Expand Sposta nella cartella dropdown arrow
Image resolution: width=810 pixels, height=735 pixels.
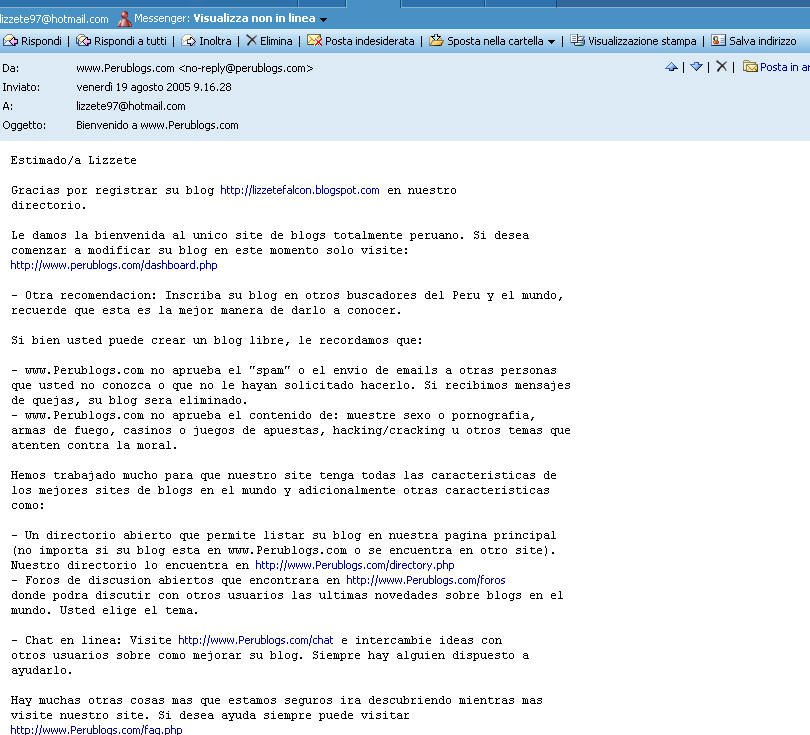coord(551,42)
